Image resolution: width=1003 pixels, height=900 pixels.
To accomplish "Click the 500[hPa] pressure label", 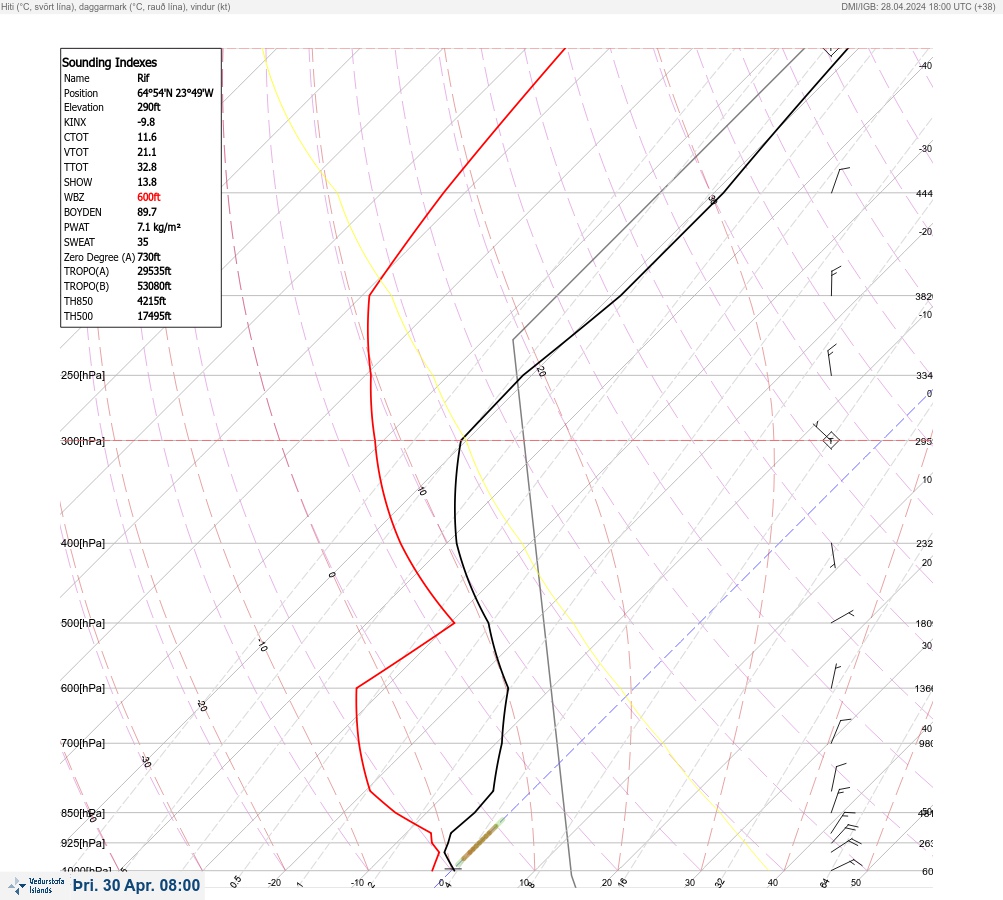I will [x=83, y=623].
